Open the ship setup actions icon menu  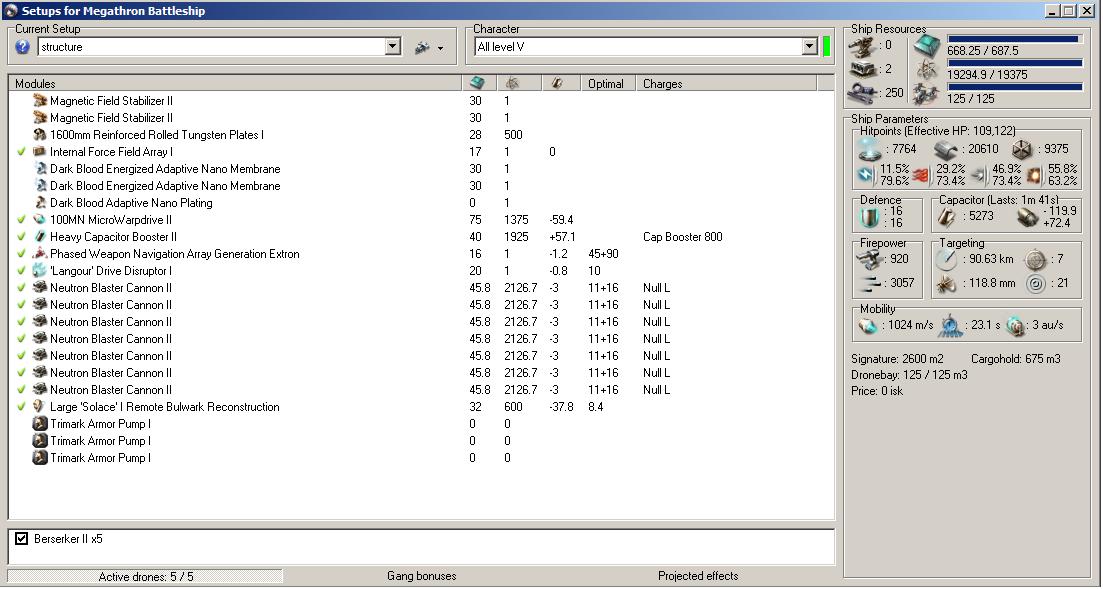pyautogui.click(x=428, y=48)
